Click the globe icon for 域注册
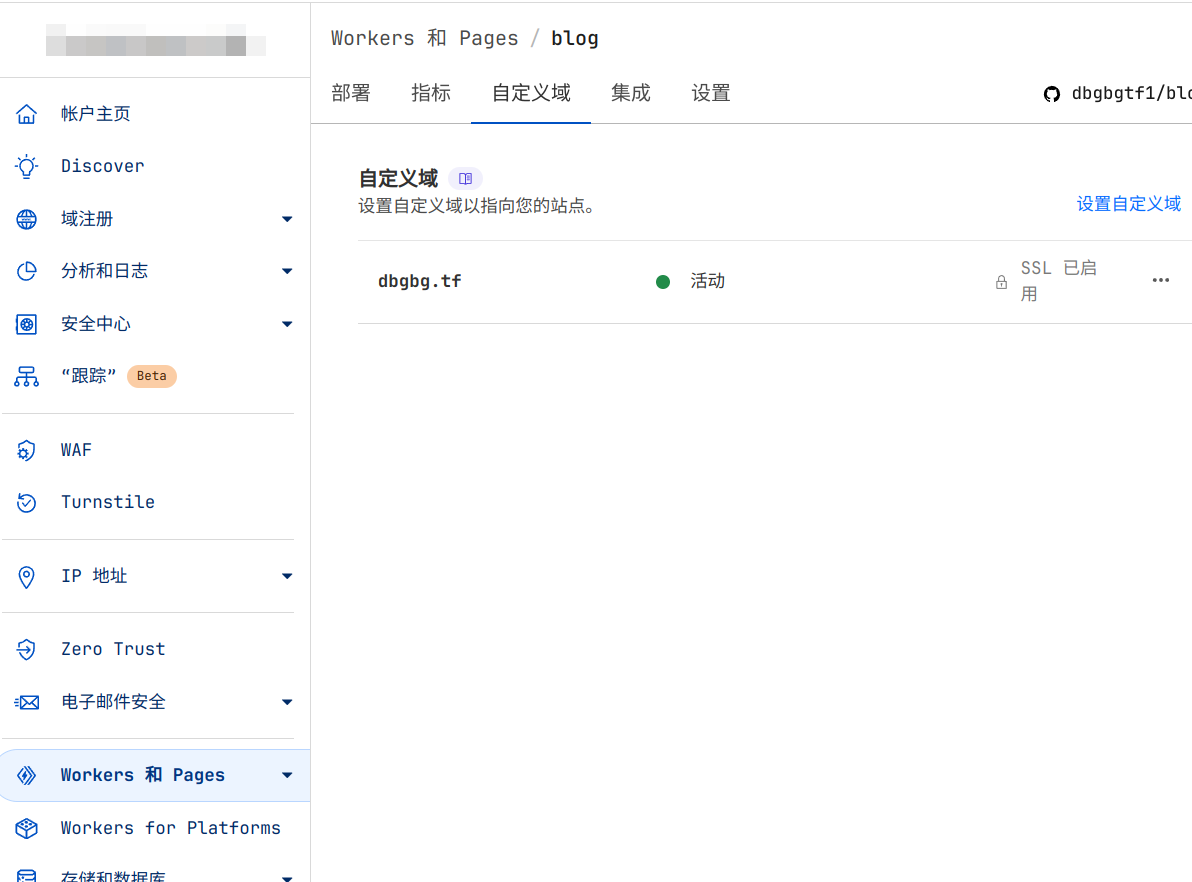1192x882 pixels. pyautogui.click(x=27, y=219)
